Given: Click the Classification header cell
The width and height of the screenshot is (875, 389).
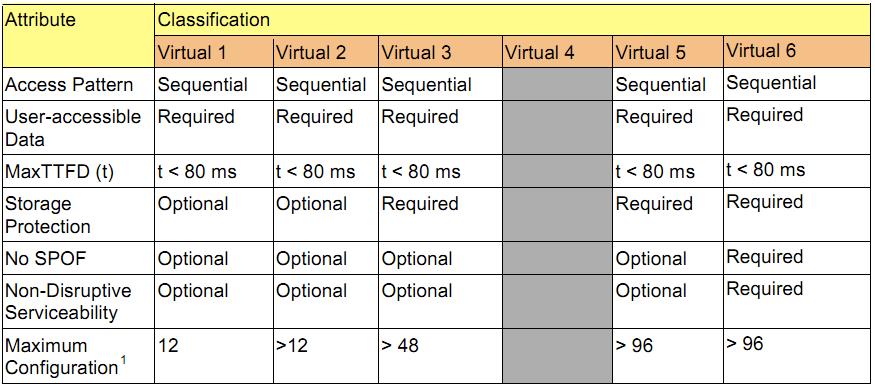Looking at the screenshot, I should [513, 20].
